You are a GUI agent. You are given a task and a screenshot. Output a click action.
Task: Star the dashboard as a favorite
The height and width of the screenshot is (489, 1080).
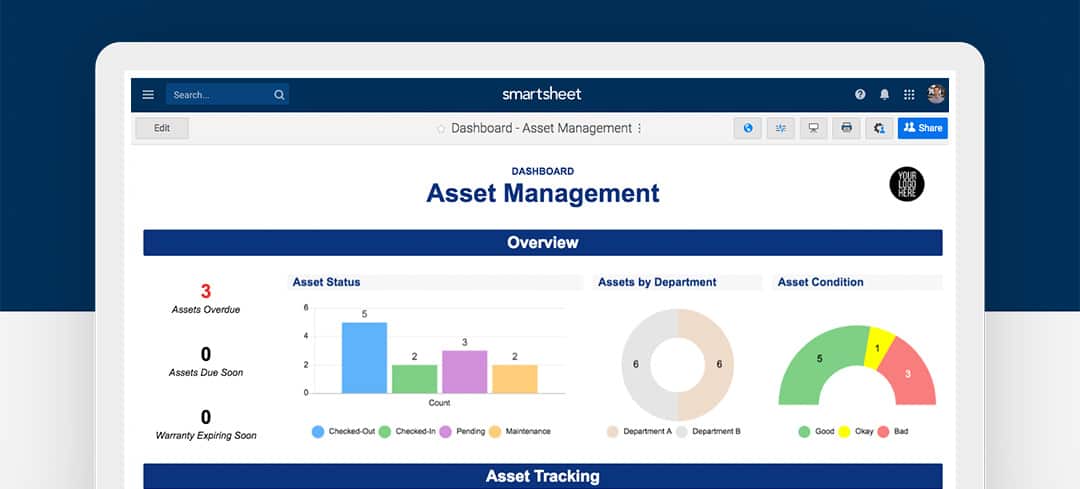[441, 129]
